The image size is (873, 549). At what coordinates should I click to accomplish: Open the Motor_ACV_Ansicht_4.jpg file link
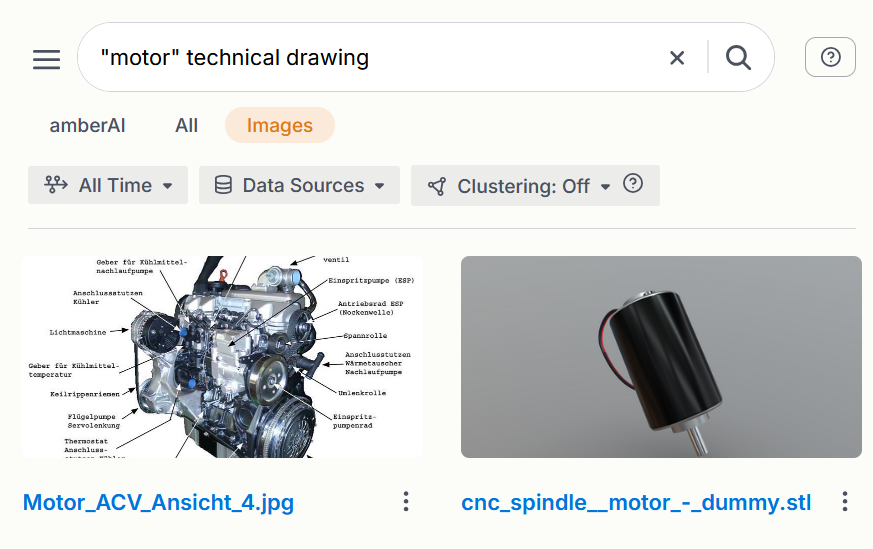coord(158,502)
